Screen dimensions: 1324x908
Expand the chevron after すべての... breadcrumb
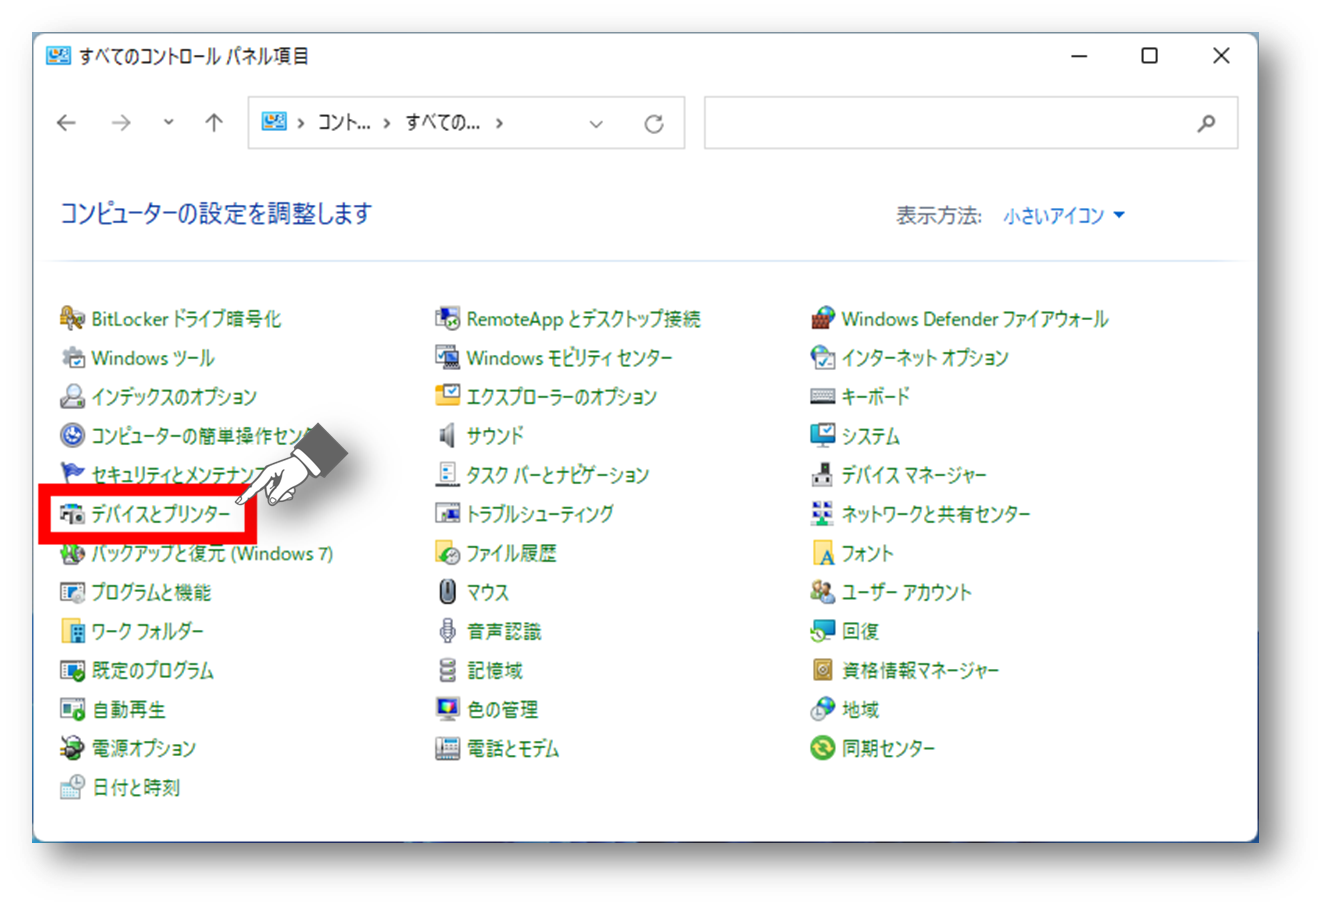(x=499, y=123)
